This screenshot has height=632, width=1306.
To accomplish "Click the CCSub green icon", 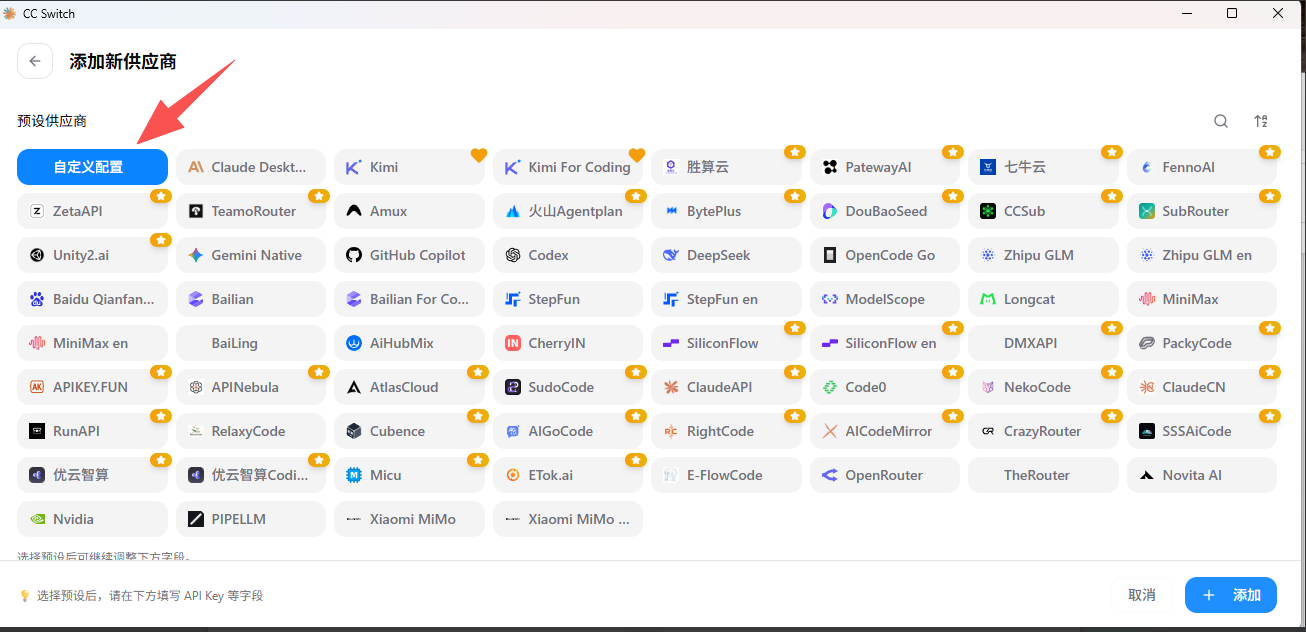I will (988, 211).
